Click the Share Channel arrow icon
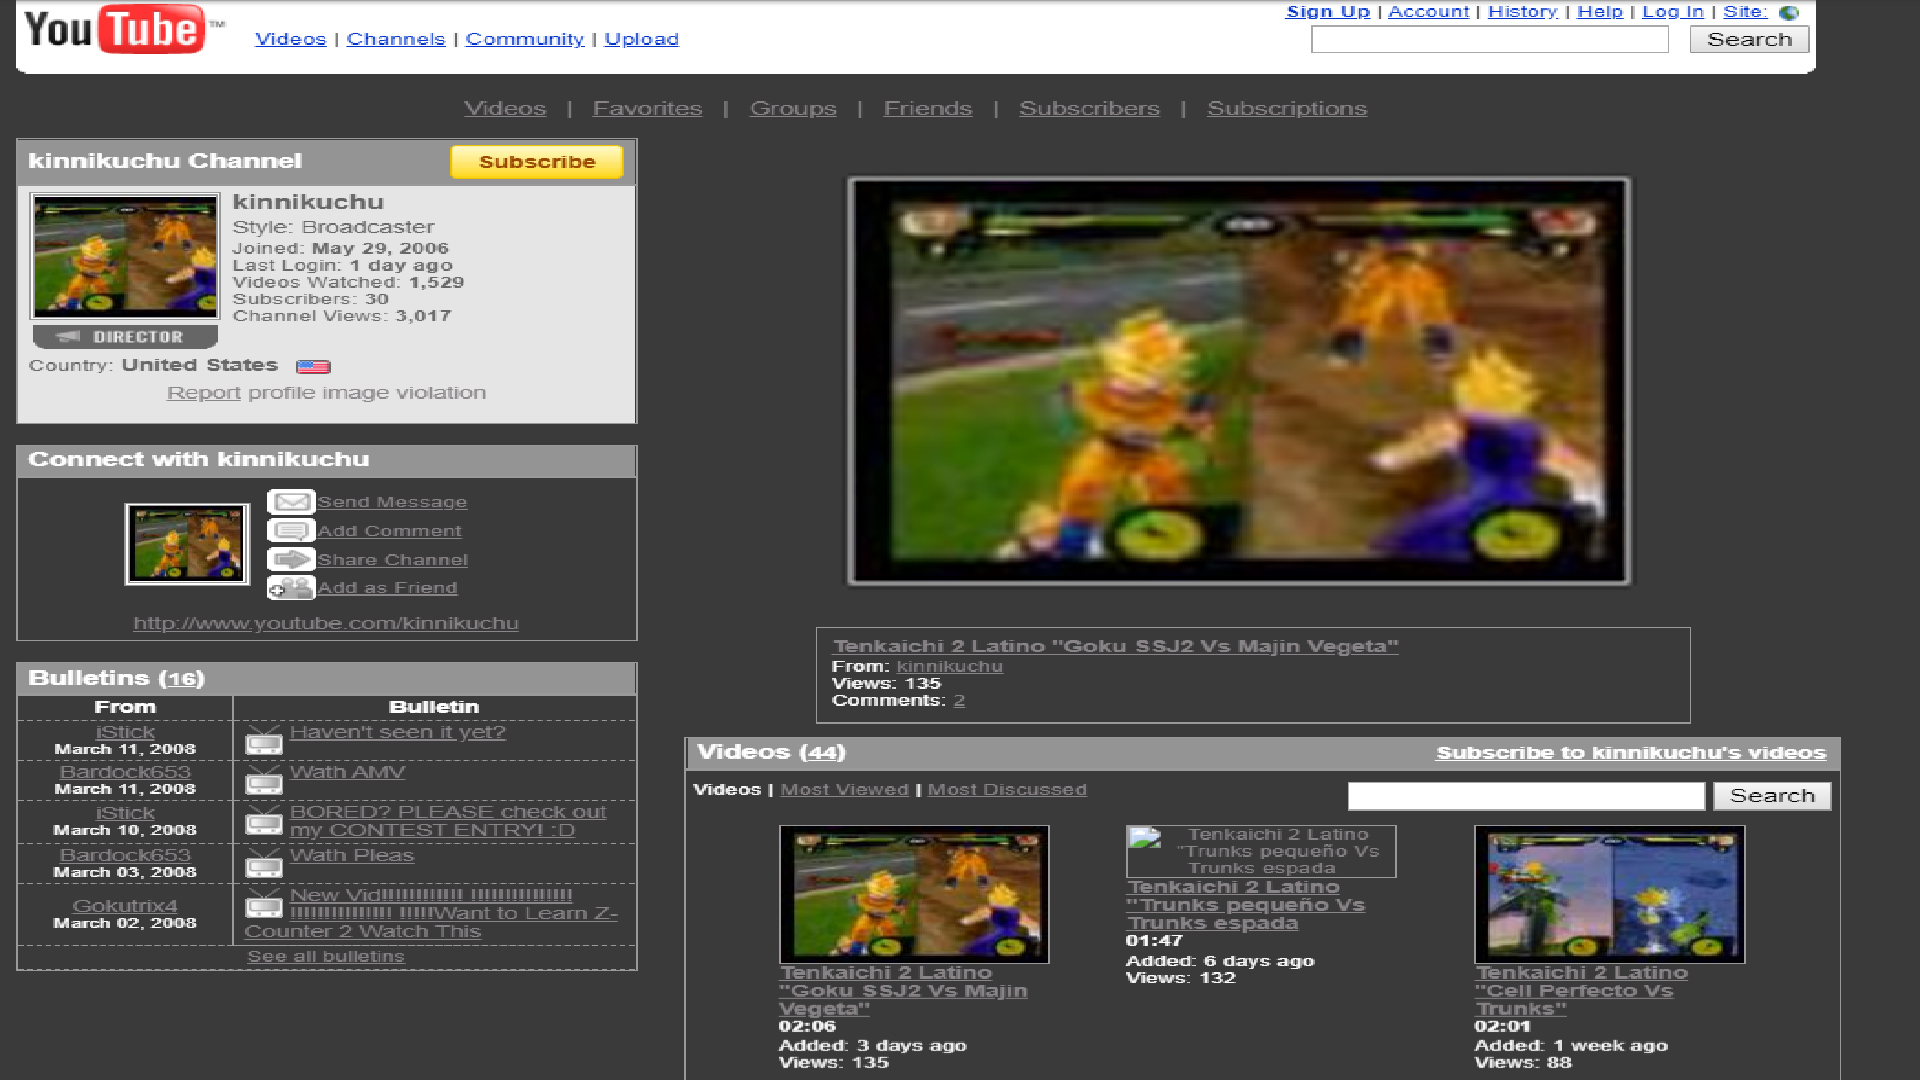Viewport: 1920px width, 1080px height. click(291, 560)
